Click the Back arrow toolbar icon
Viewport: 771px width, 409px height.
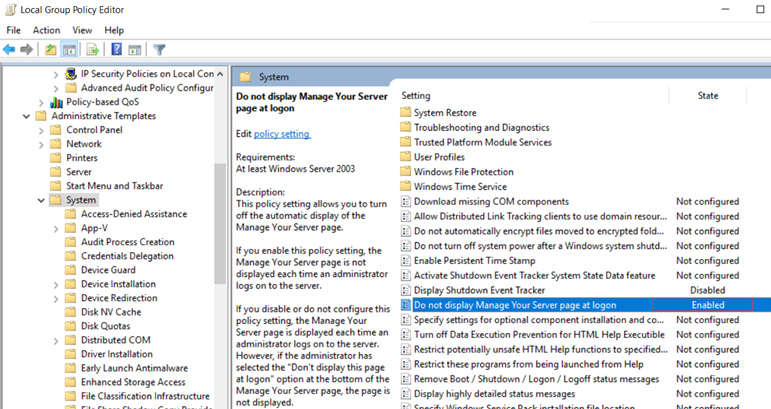point(9,49)
